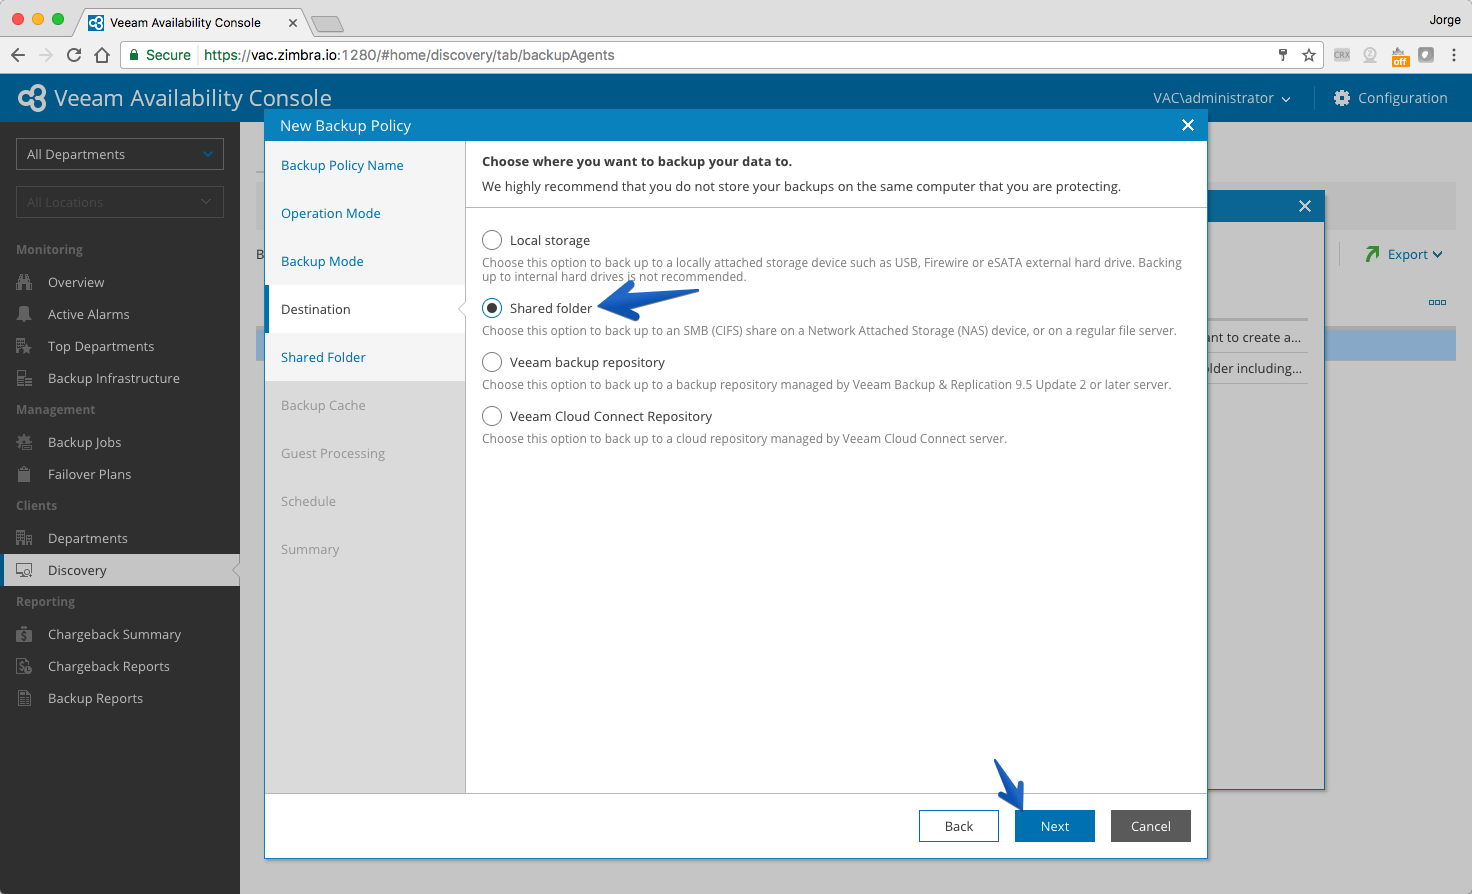Open Discovery in the sidebar
Viewport: 1472px width, 894px height.
(120, 570)
